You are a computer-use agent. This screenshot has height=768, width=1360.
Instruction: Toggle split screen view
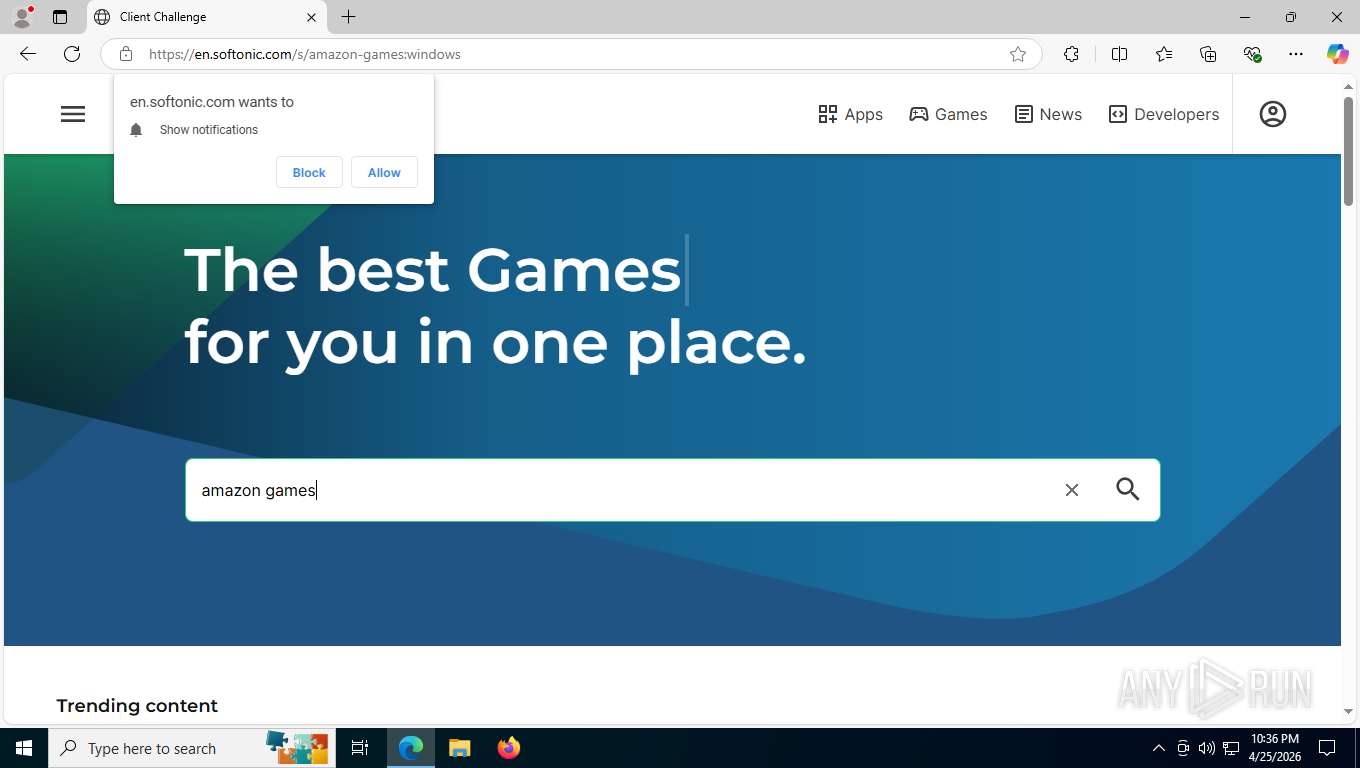1120,54
